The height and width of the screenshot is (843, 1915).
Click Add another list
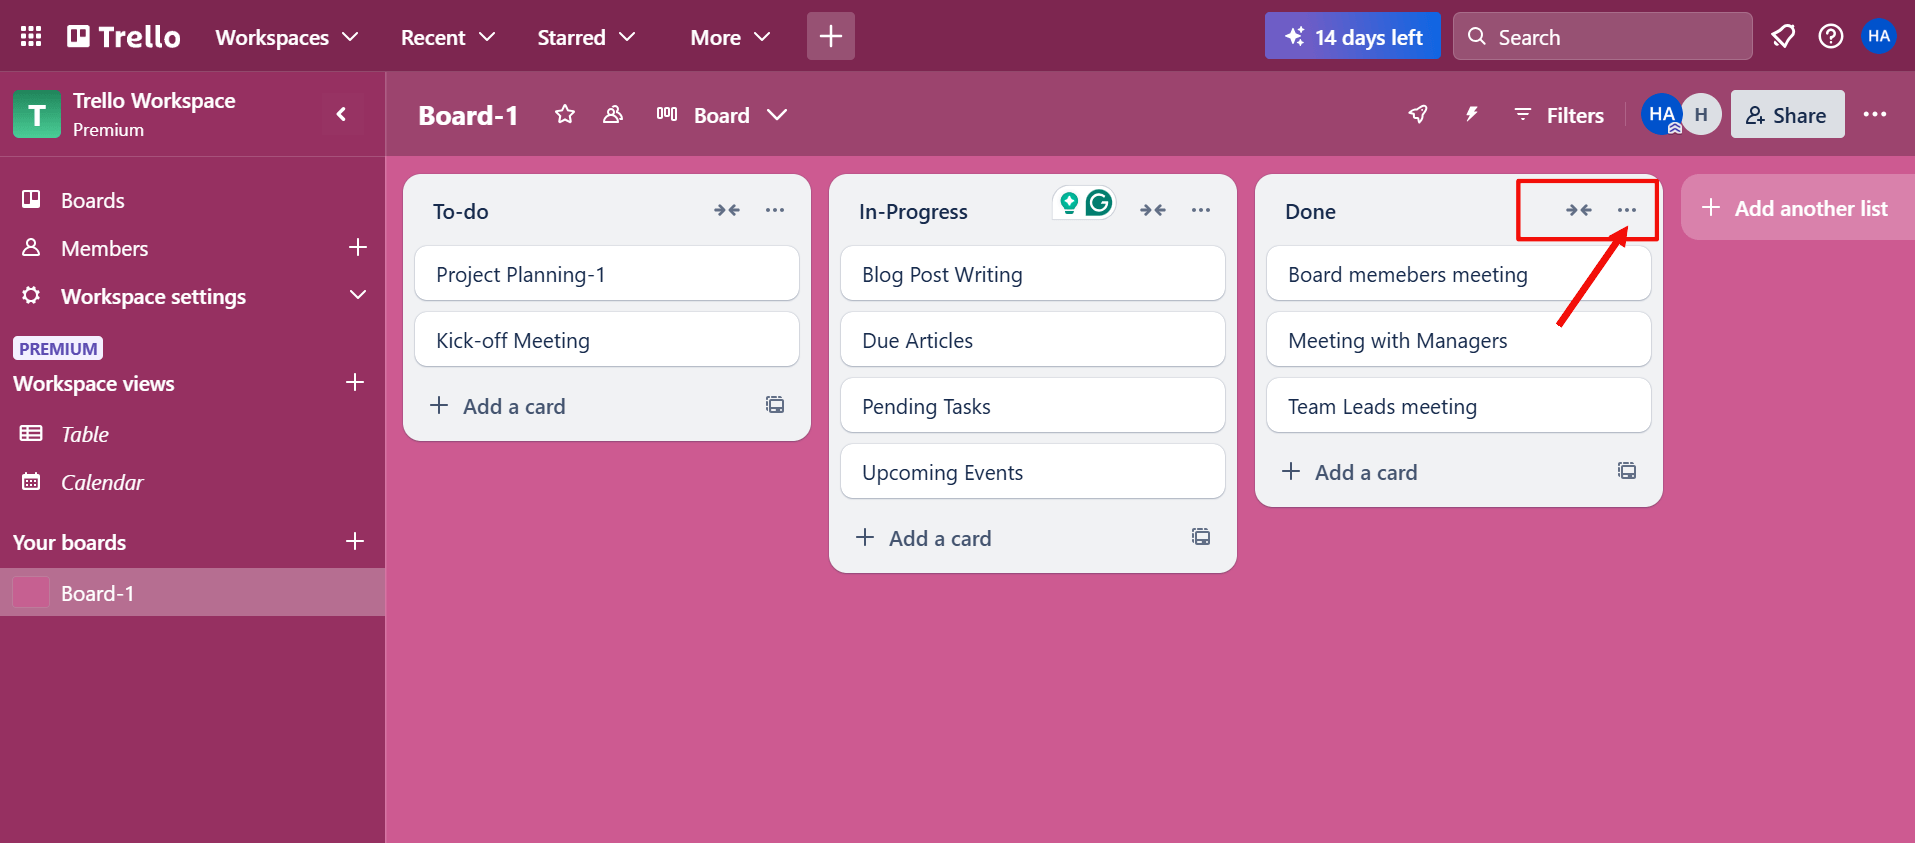tap(1798, 208)
